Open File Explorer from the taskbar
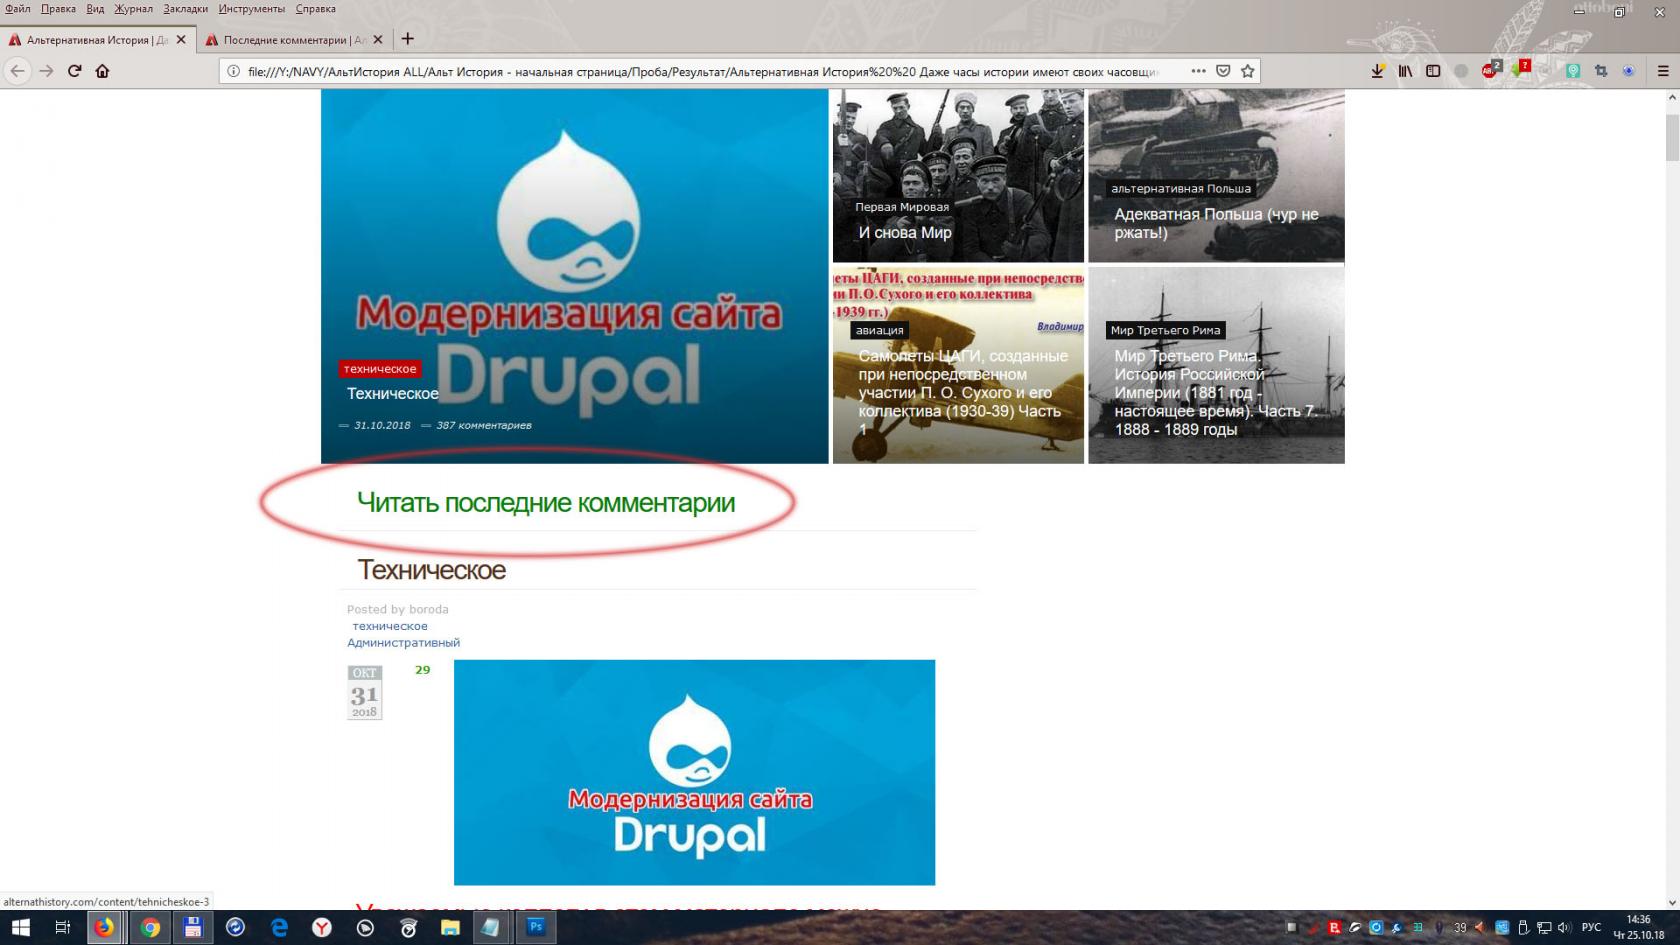1680x945 pixels. tap(450, 927)
